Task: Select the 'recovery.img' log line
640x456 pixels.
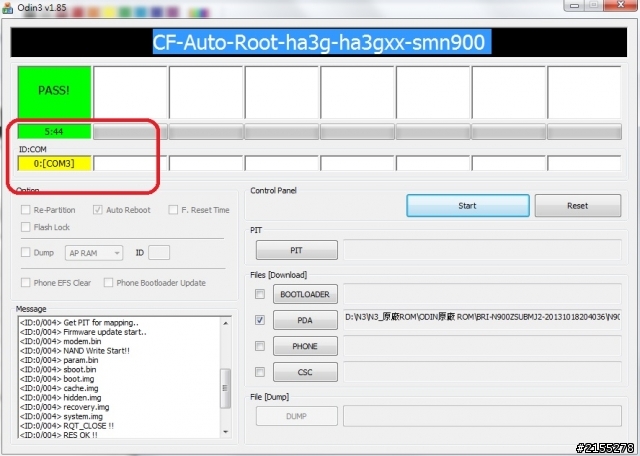Action: 64,407
